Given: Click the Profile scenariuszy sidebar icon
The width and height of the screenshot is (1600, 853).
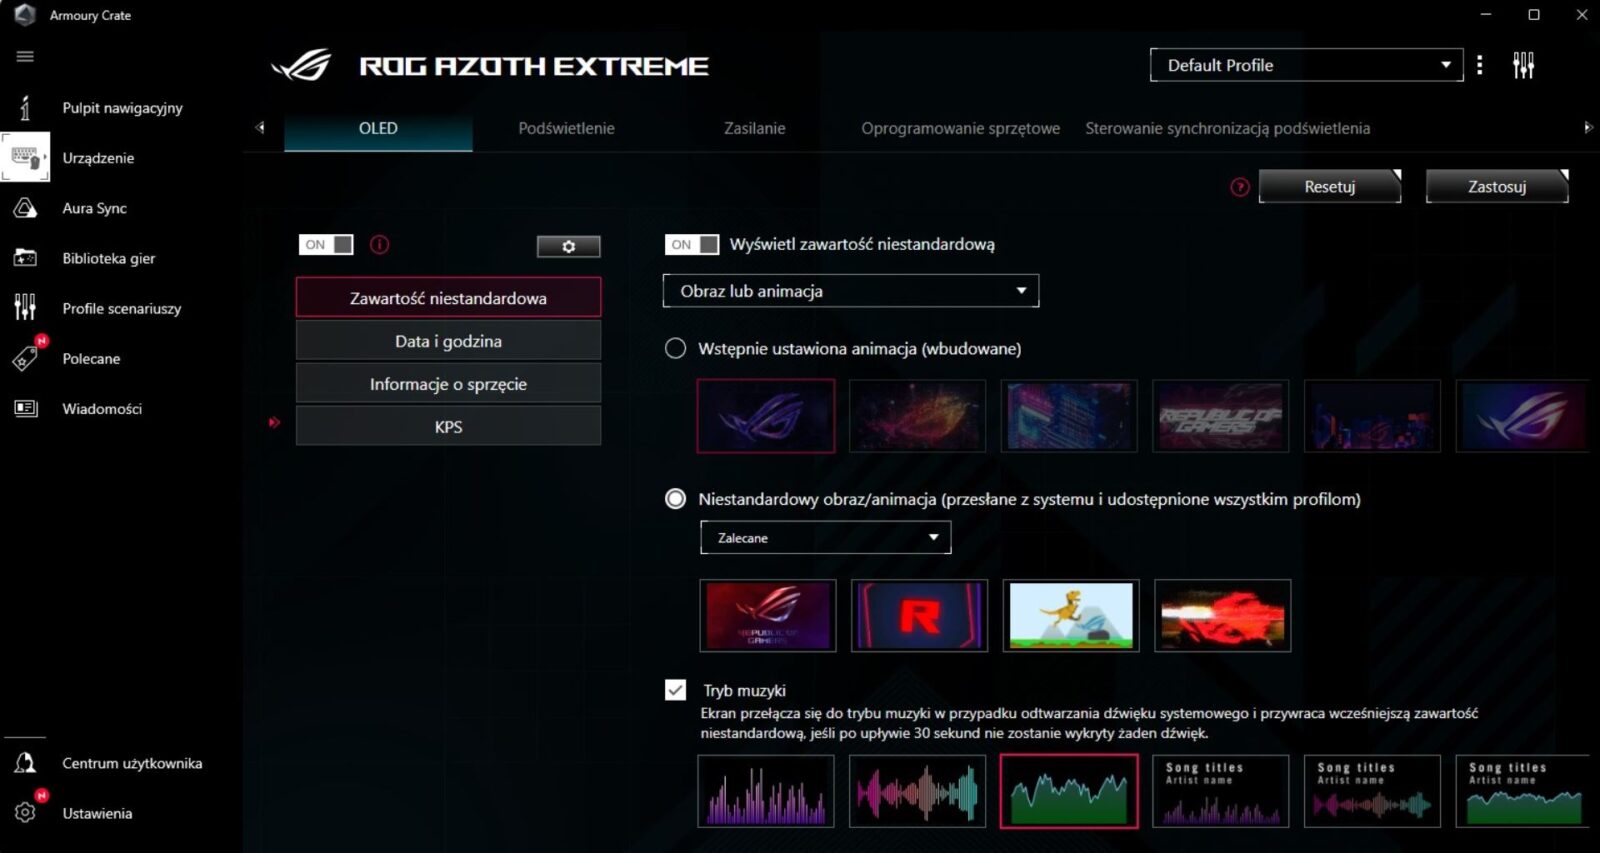Looking at the screenshot, I should [x=25, y=308].
